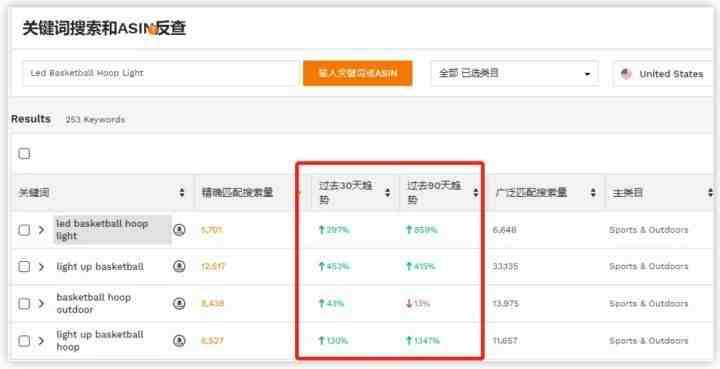Image resolution: width=720 pixels, height=369 pixels.
Task: Click circle icon beside basketball hoop outdoor
Action: pyautogui.click(x=179, y=303)
